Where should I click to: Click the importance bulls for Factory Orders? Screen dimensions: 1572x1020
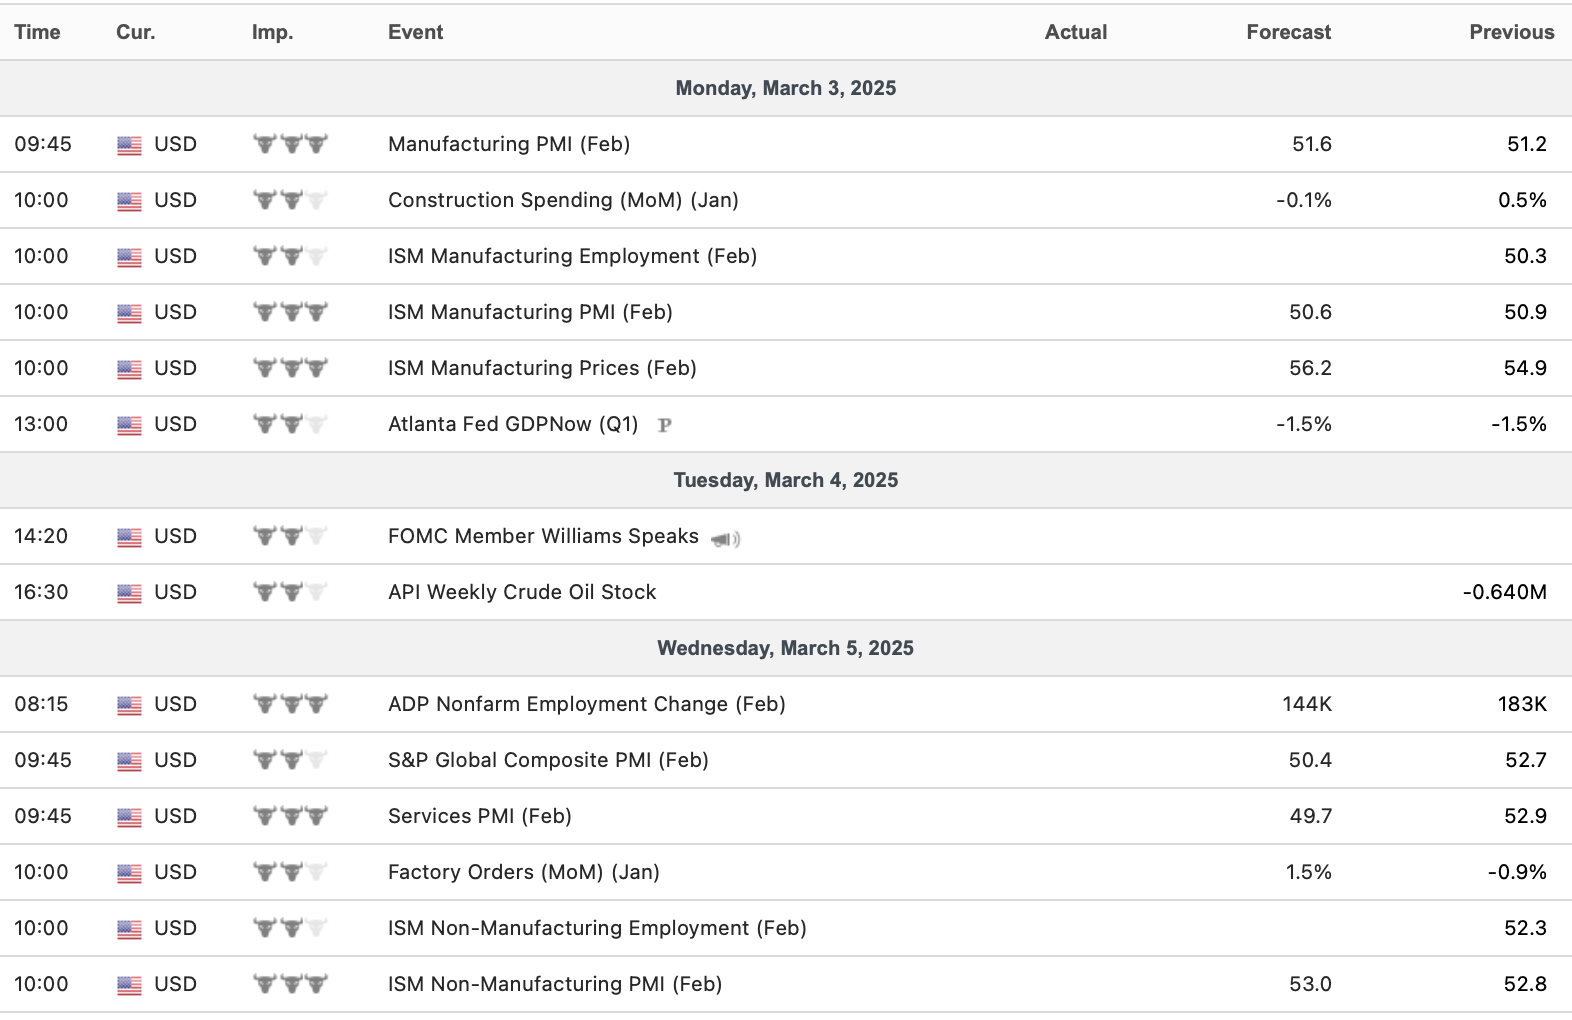tap(290, 872)
